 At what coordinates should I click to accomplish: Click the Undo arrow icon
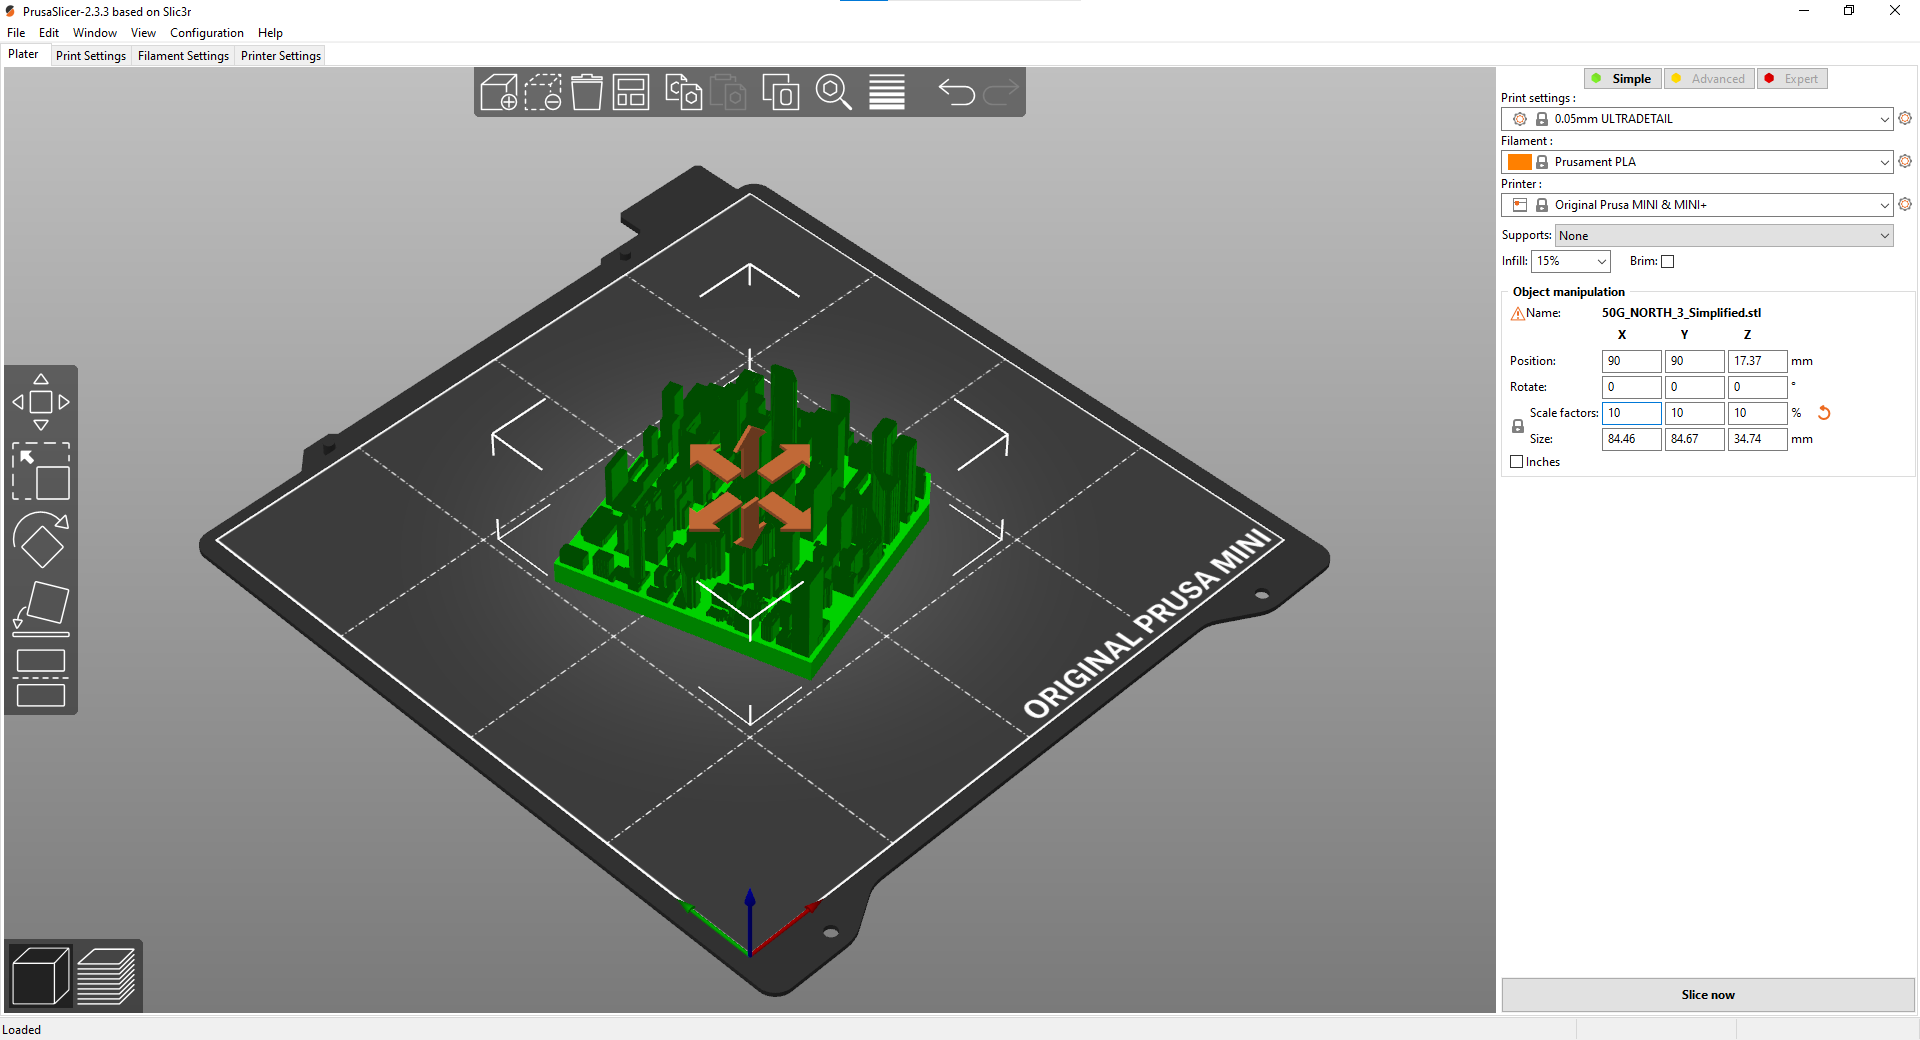[x=957, y=92]
